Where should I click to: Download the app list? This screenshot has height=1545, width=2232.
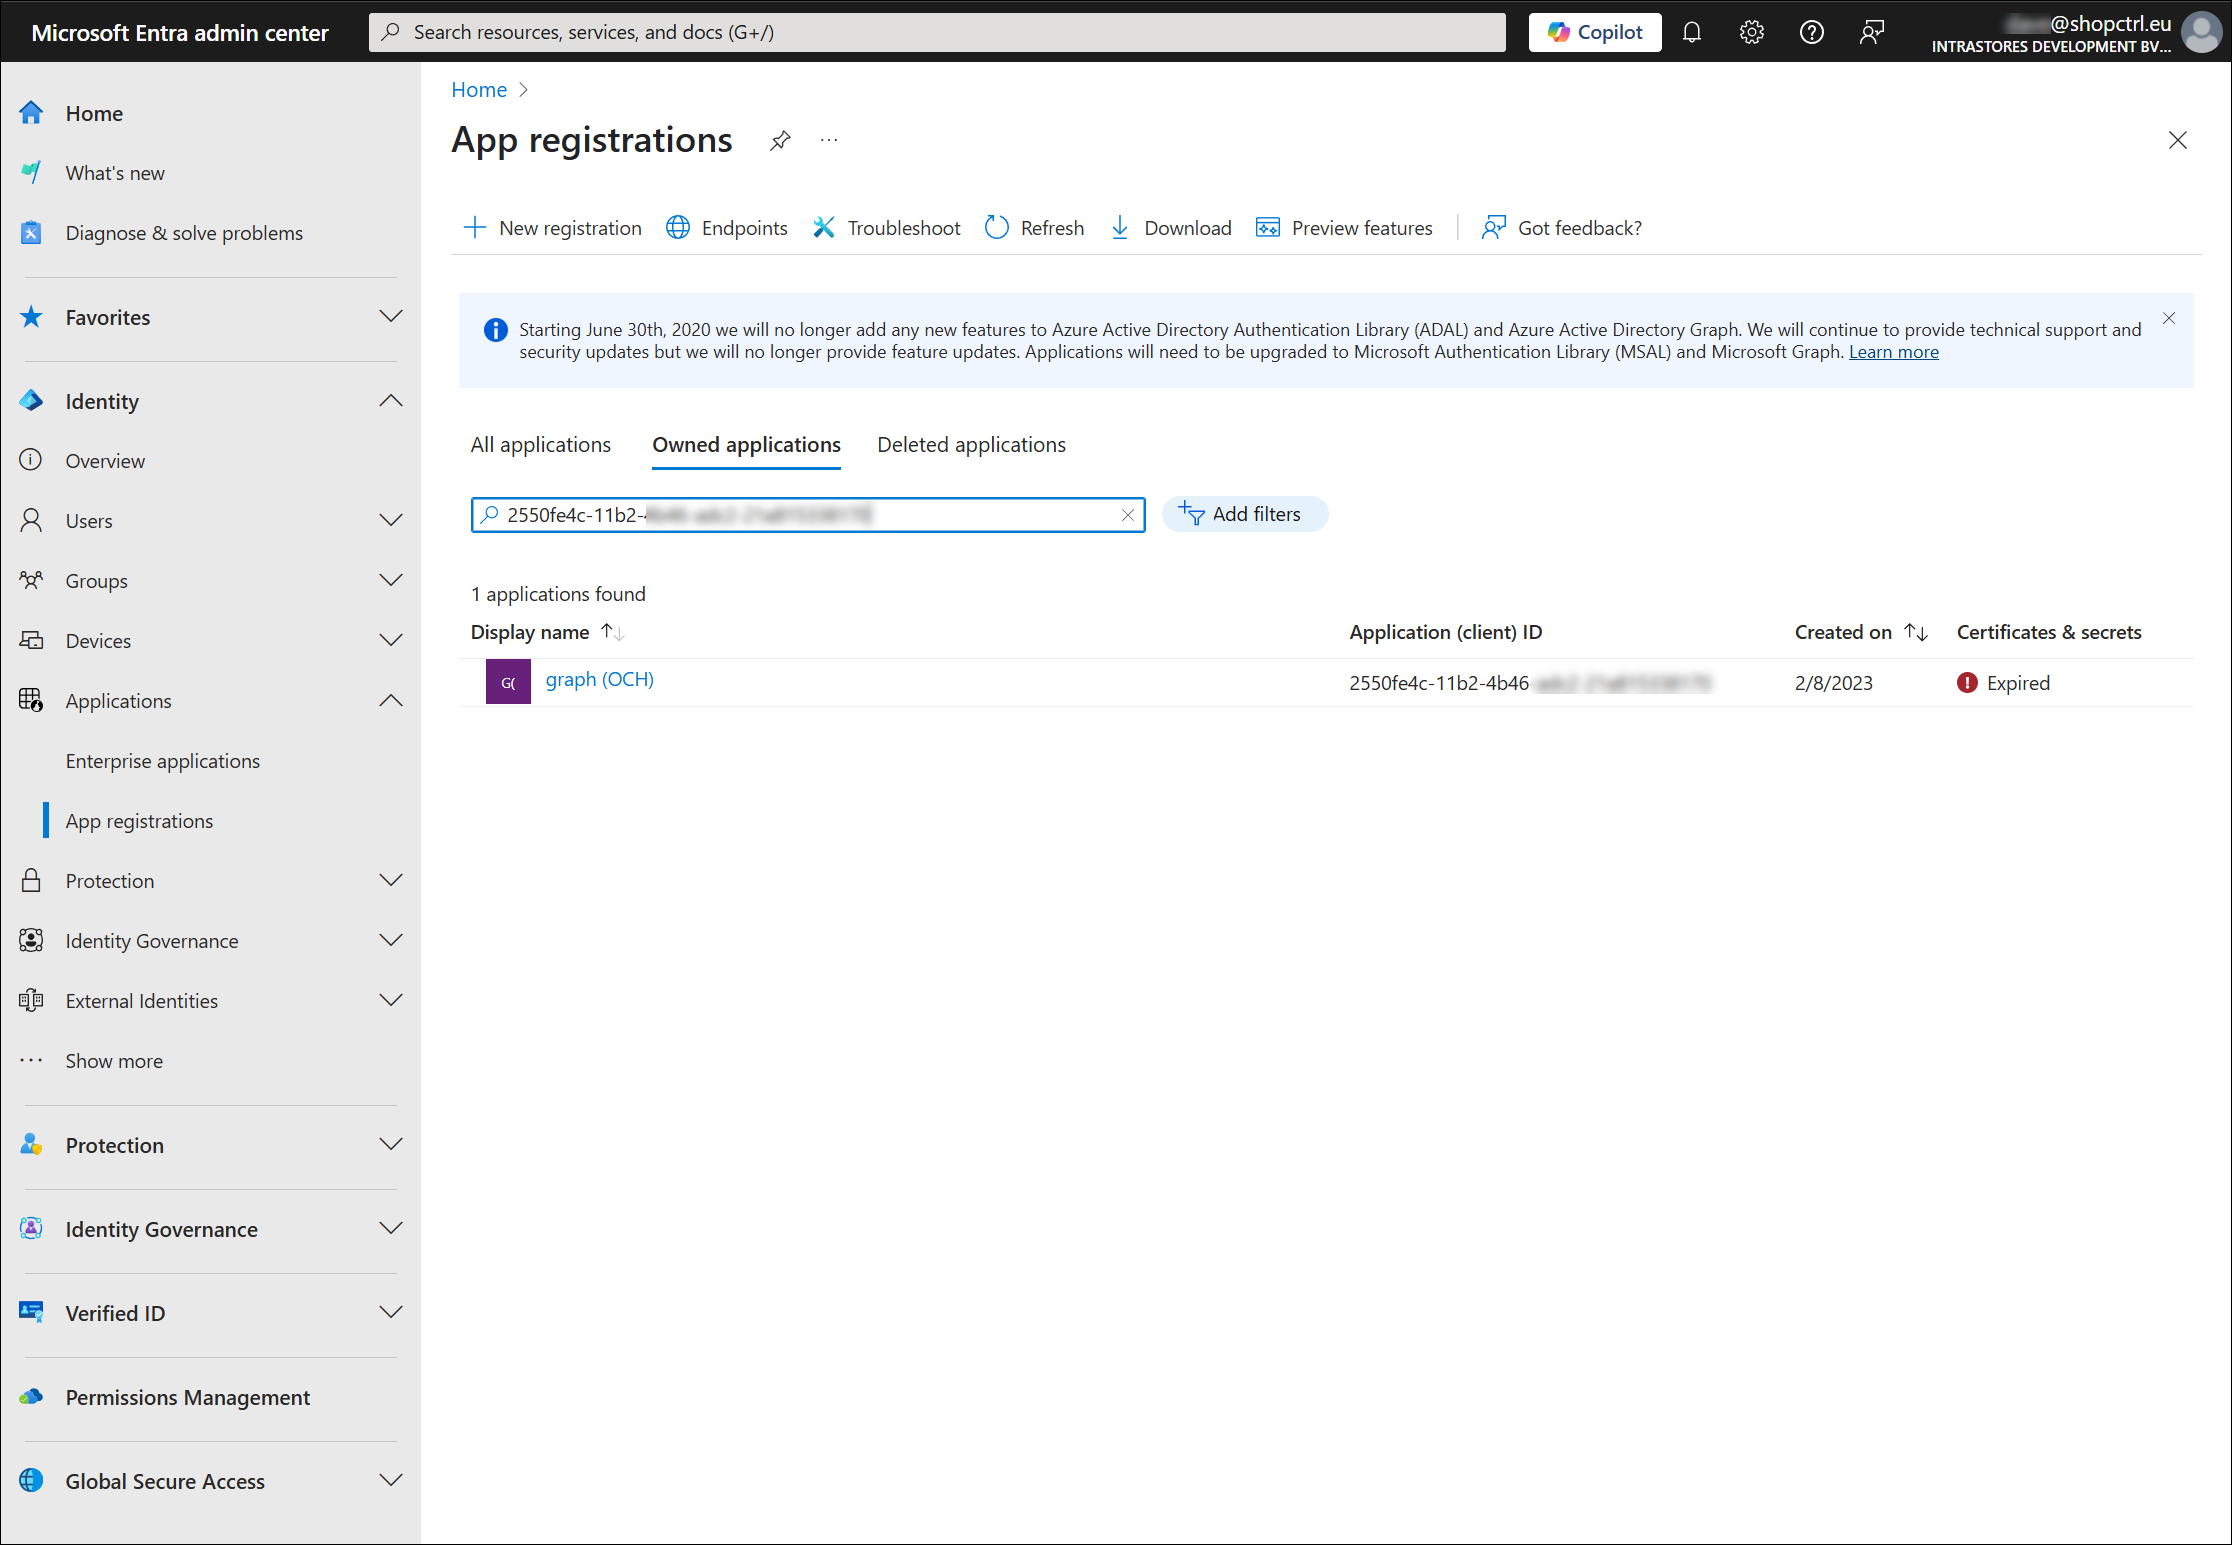1170,228
